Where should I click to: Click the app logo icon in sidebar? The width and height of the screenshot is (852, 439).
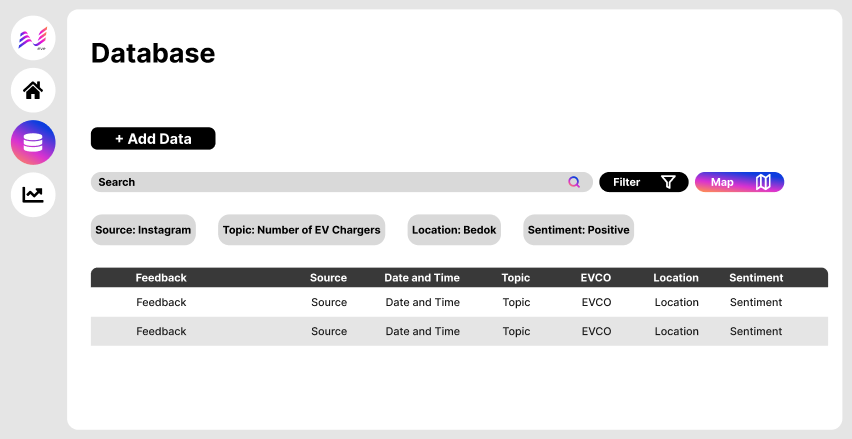click(33, 39)
